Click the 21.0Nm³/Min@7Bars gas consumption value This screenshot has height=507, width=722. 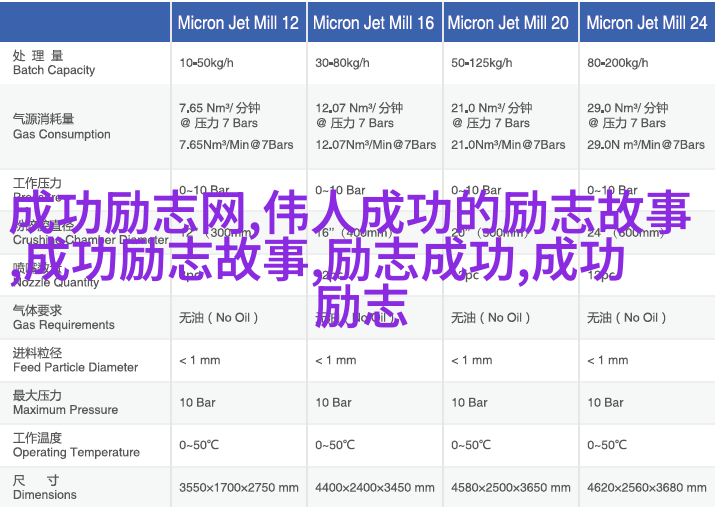point(508,145)
